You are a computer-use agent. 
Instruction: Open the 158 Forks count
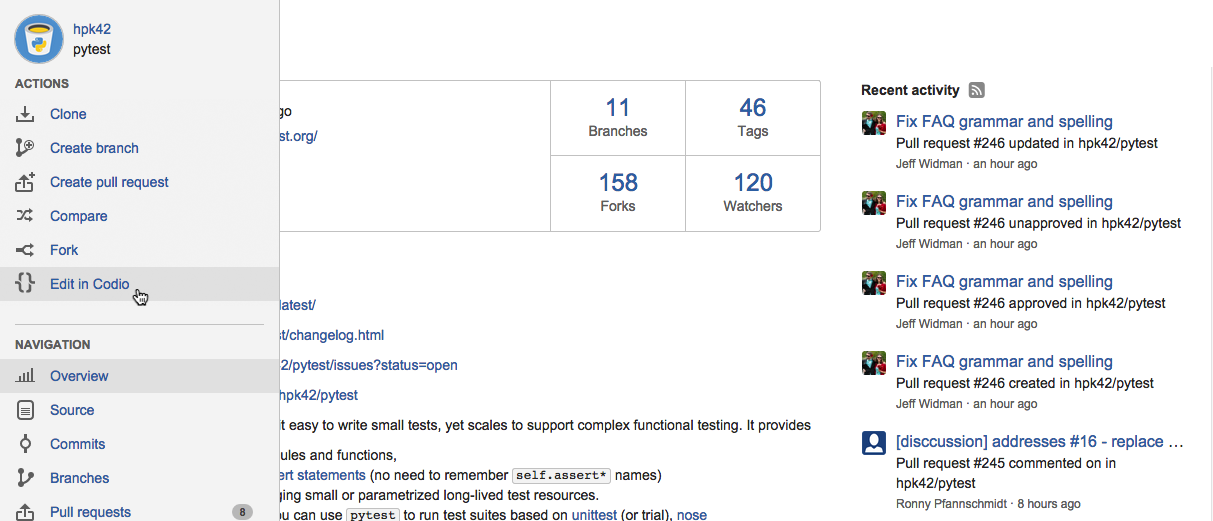(617, 192)
